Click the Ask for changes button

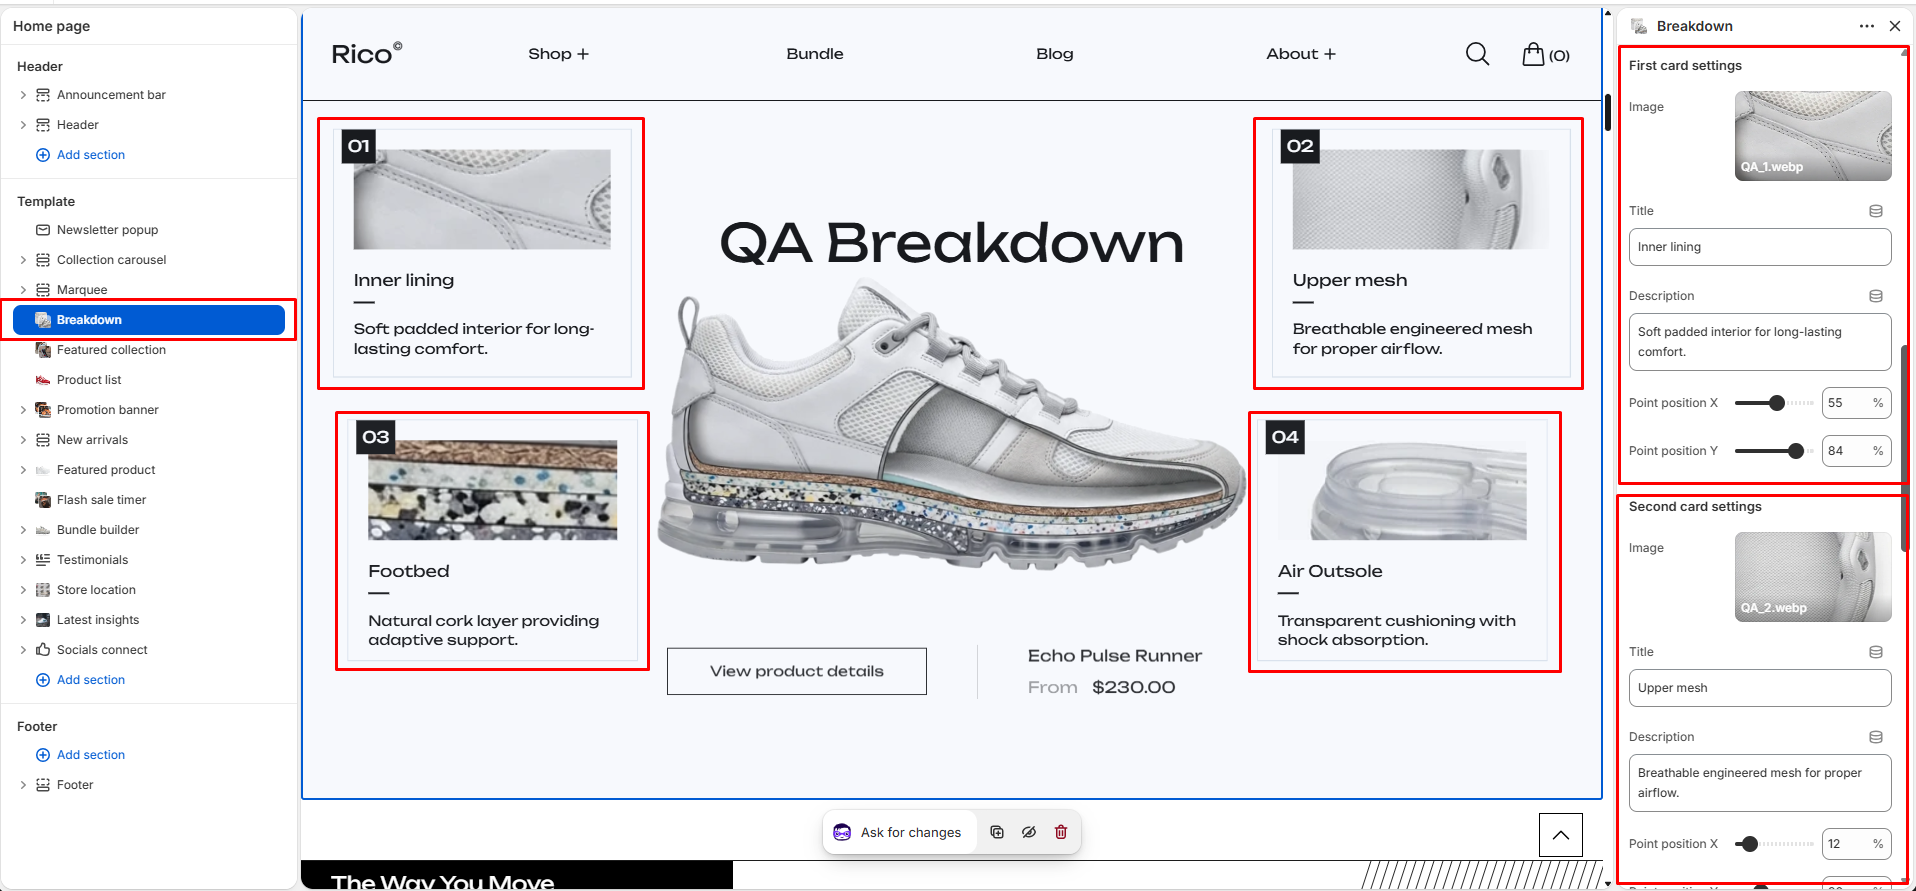(900, 832)
